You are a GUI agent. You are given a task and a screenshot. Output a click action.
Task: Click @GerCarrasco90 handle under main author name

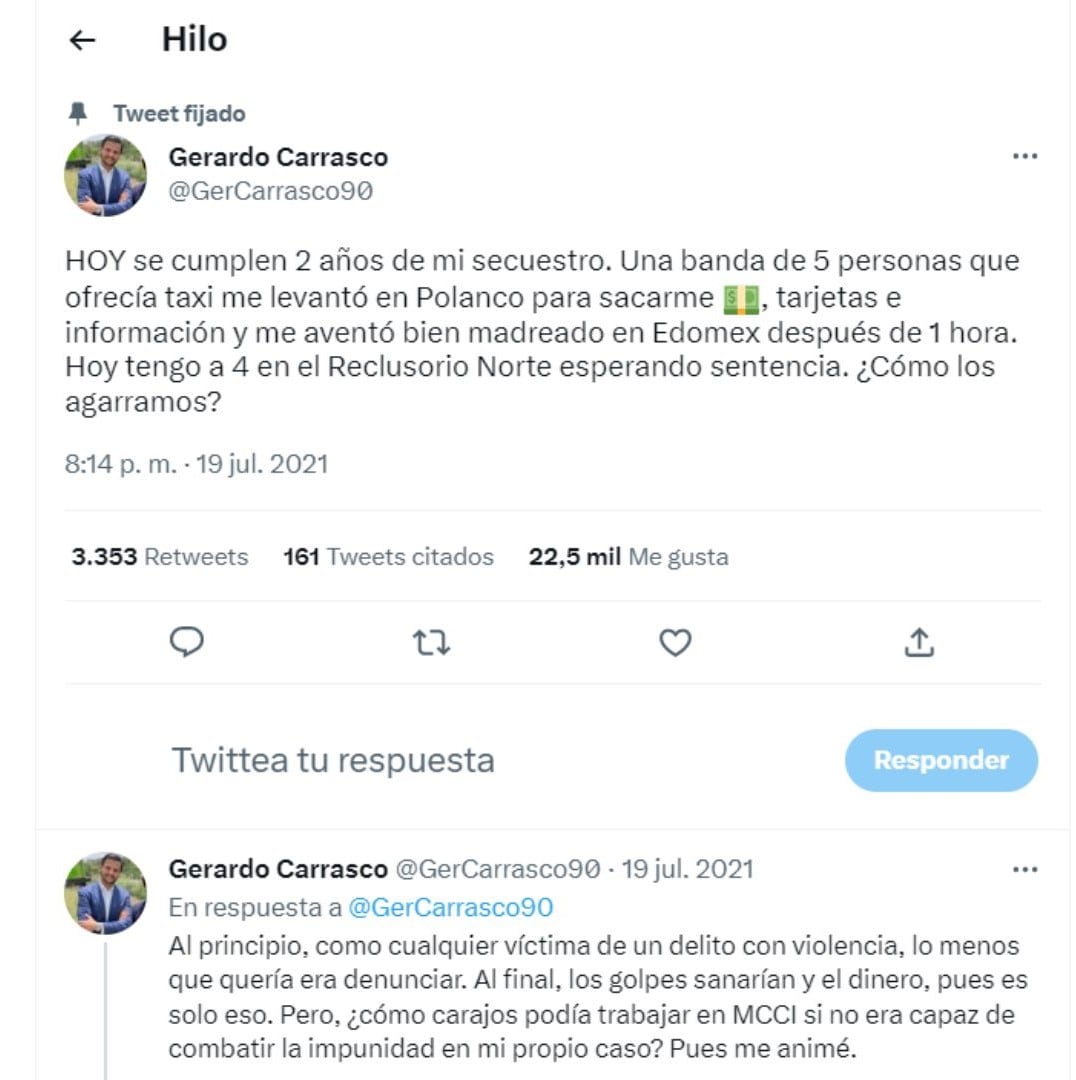[270, 191]
